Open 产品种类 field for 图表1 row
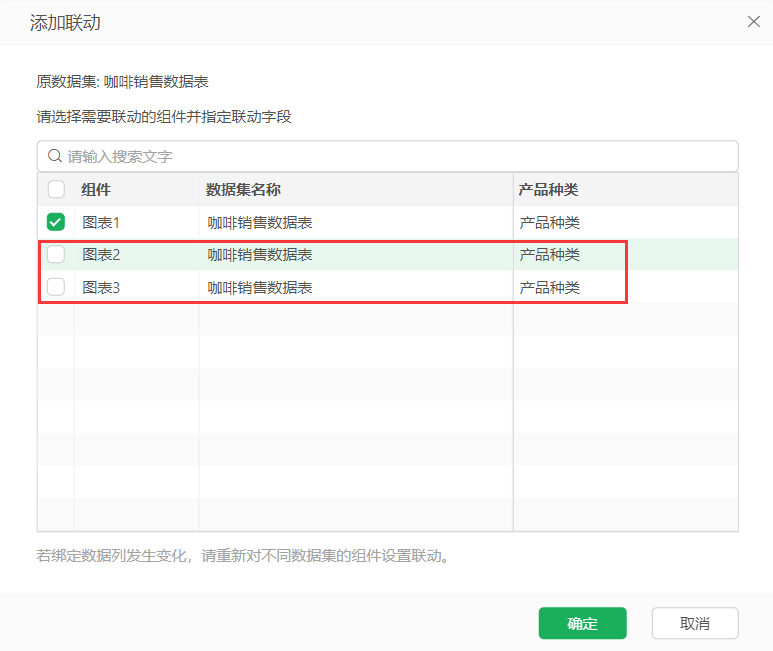773x651 pixels. 549,222
